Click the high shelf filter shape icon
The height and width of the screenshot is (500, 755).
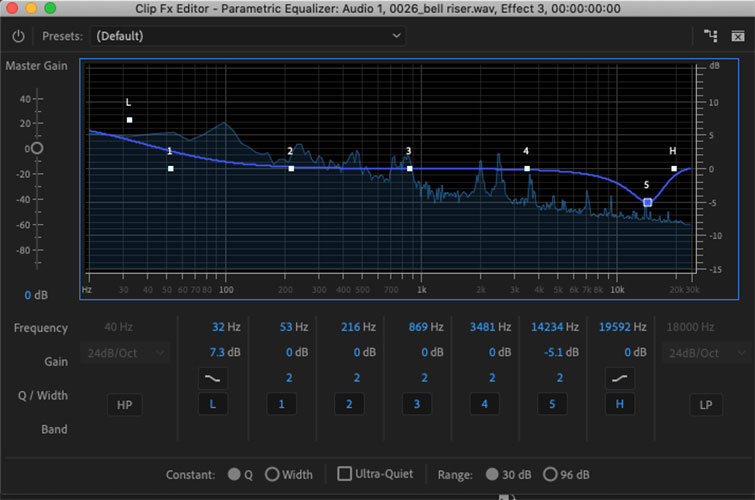pos(619,378)
